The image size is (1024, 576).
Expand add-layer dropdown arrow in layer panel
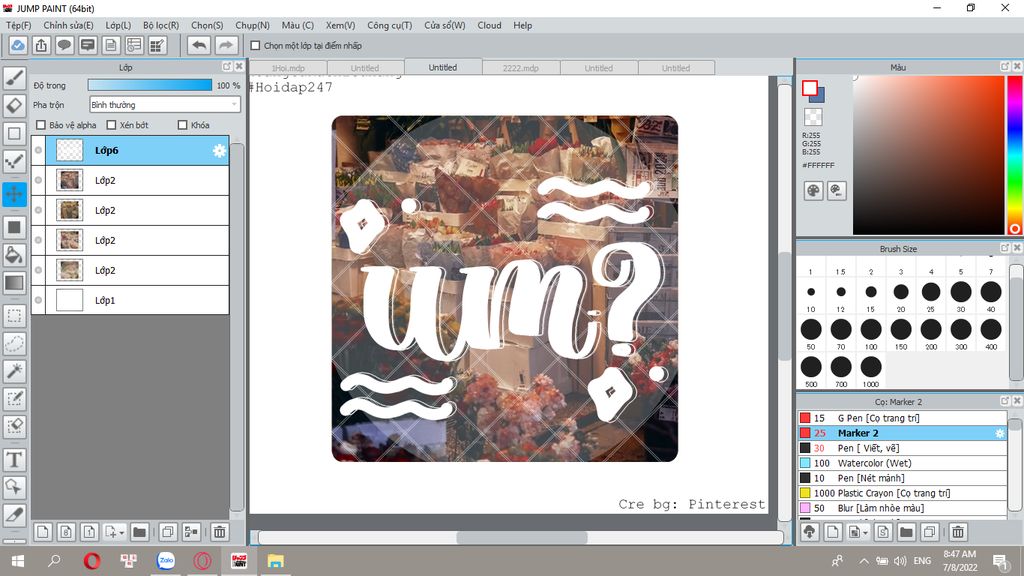pos(121,533)
